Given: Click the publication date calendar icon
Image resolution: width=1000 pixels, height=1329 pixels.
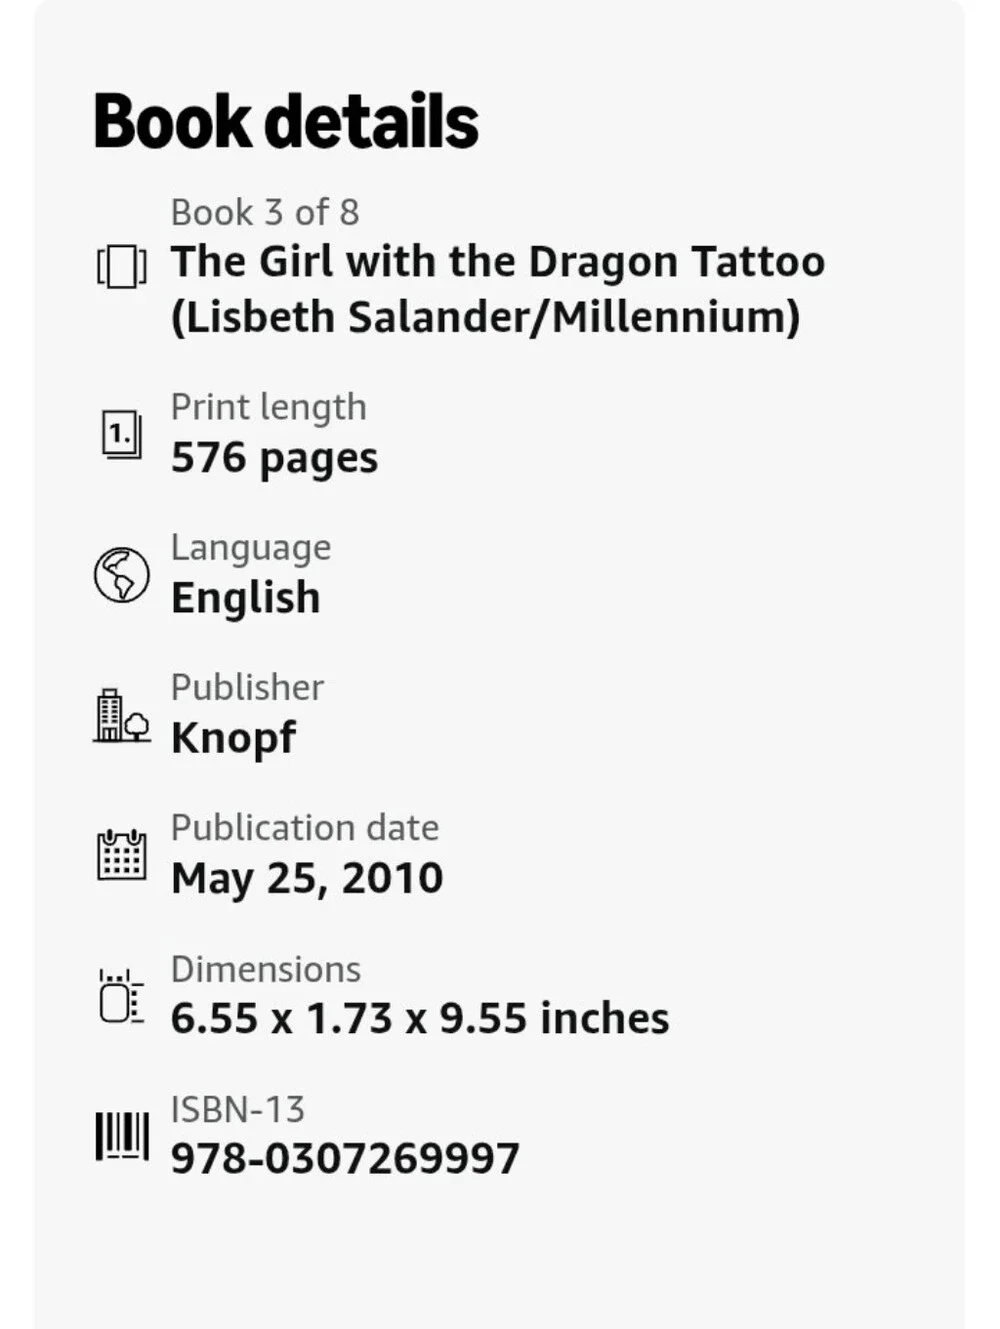Looking at the screenshot, I should click(122, 855).
